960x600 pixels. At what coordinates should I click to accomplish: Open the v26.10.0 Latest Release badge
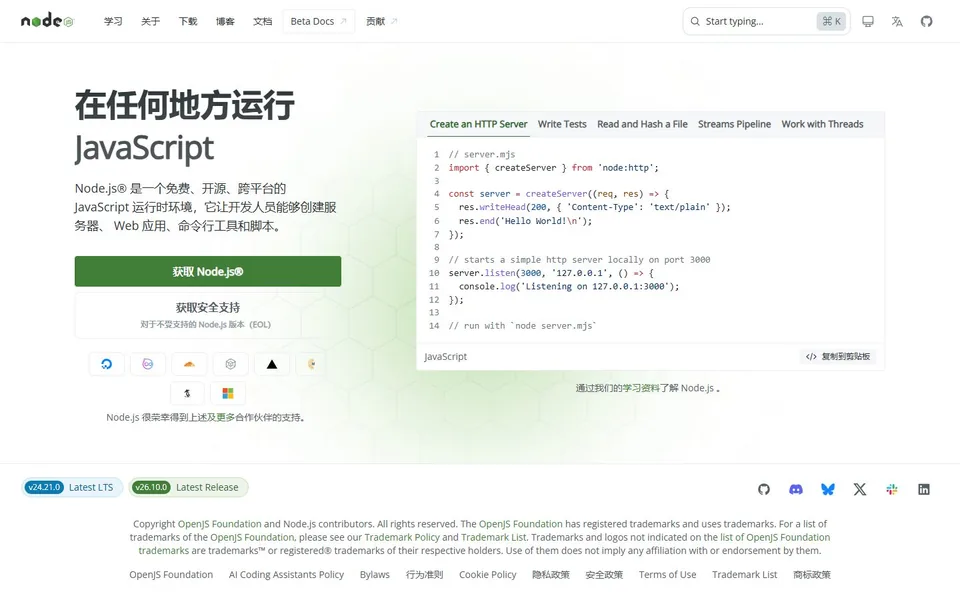click(189, 487)
